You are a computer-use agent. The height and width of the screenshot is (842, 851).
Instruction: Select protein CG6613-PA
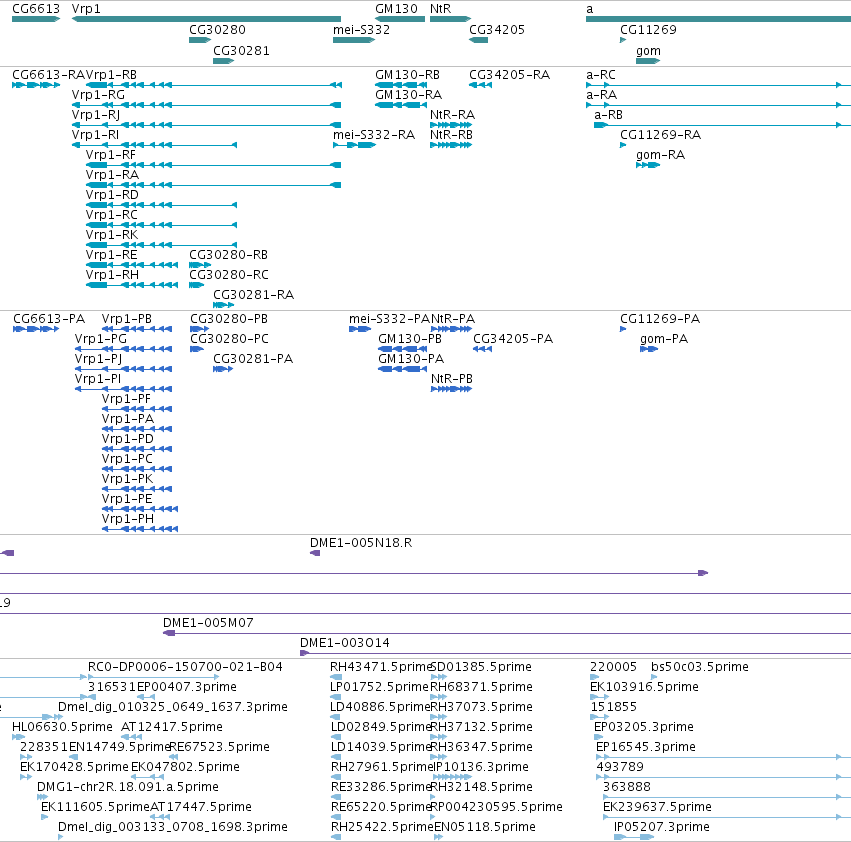[36, 329]
